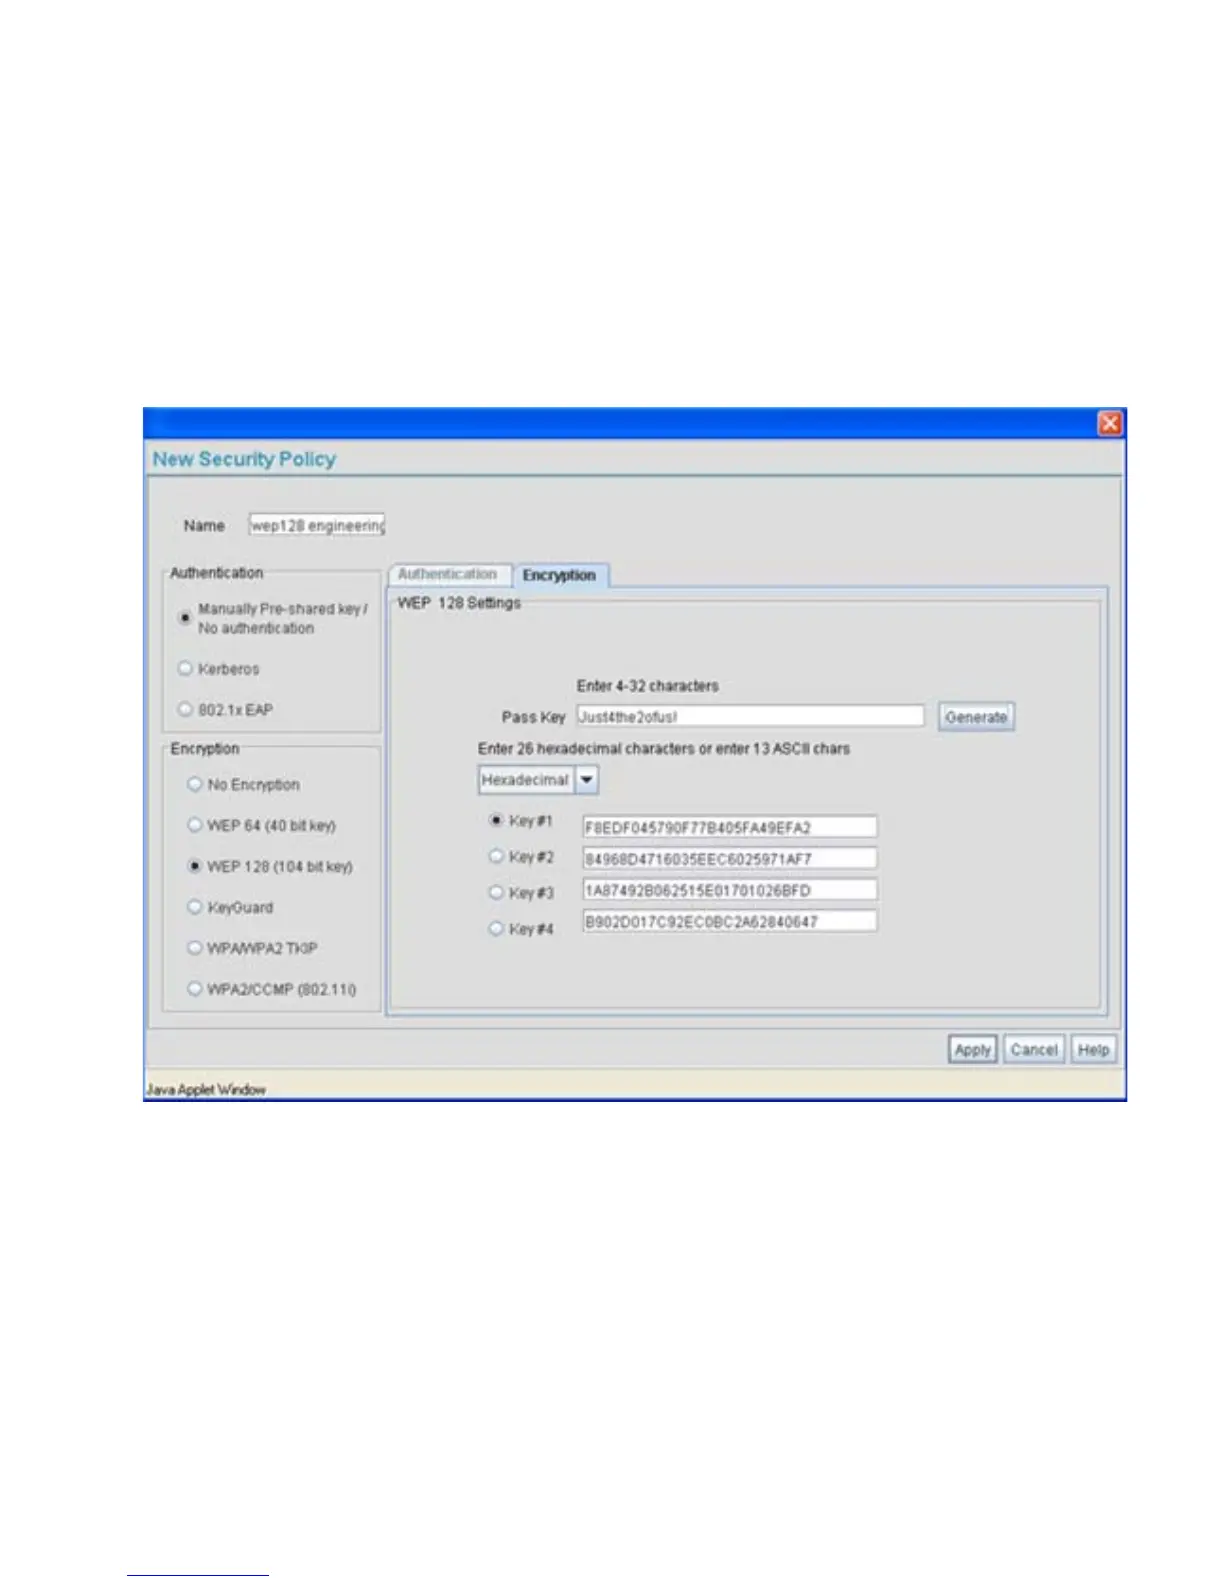Cancel the new security policy
Screen dimensions: 1224x1584
[1034, 1049]
